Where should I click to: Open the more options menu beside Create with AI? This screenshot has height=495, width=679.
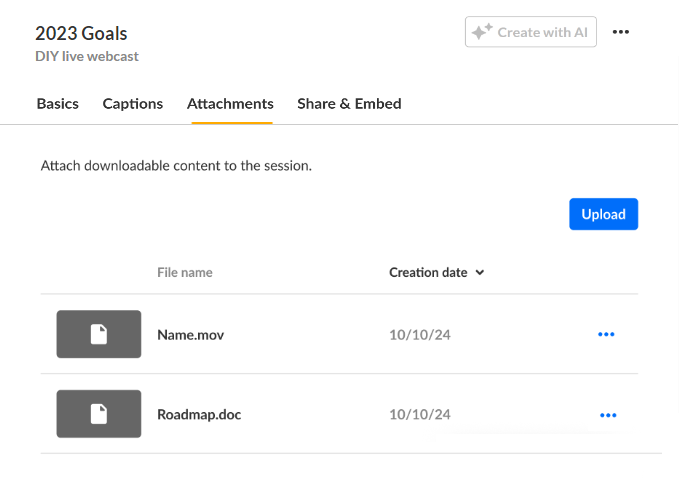(621, 32)
